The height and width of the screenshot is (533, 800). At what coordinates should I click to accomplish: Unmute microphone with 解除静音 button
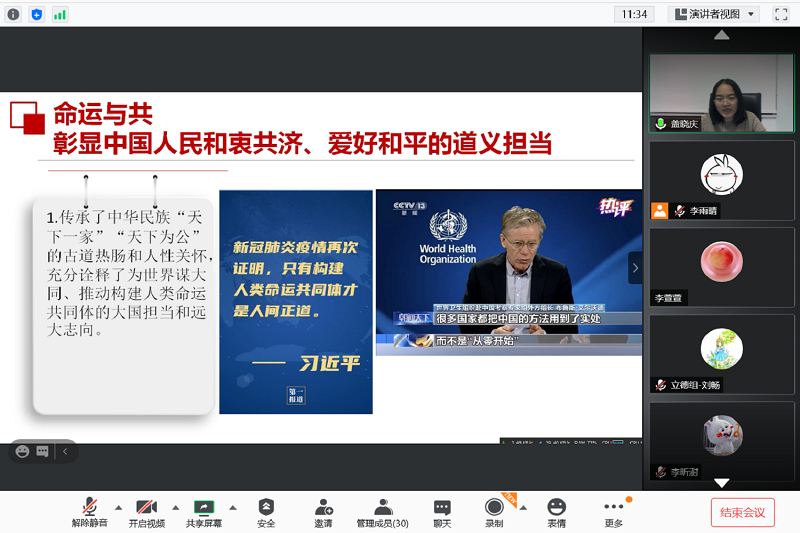[x=88, y=512]
